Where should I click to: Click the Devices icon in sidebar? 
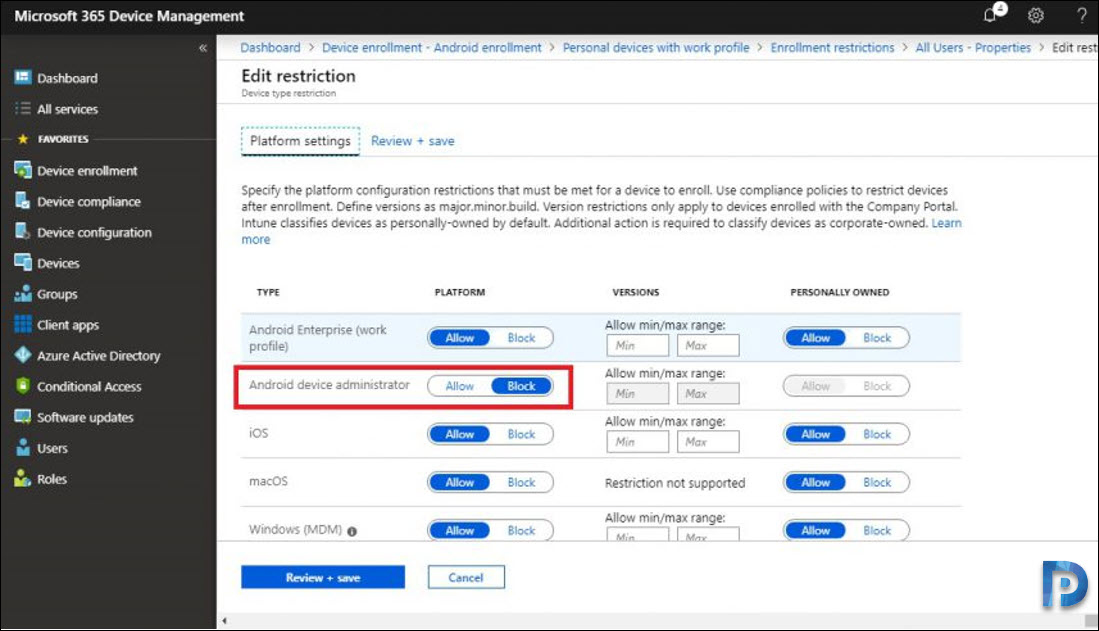[22, 263]
